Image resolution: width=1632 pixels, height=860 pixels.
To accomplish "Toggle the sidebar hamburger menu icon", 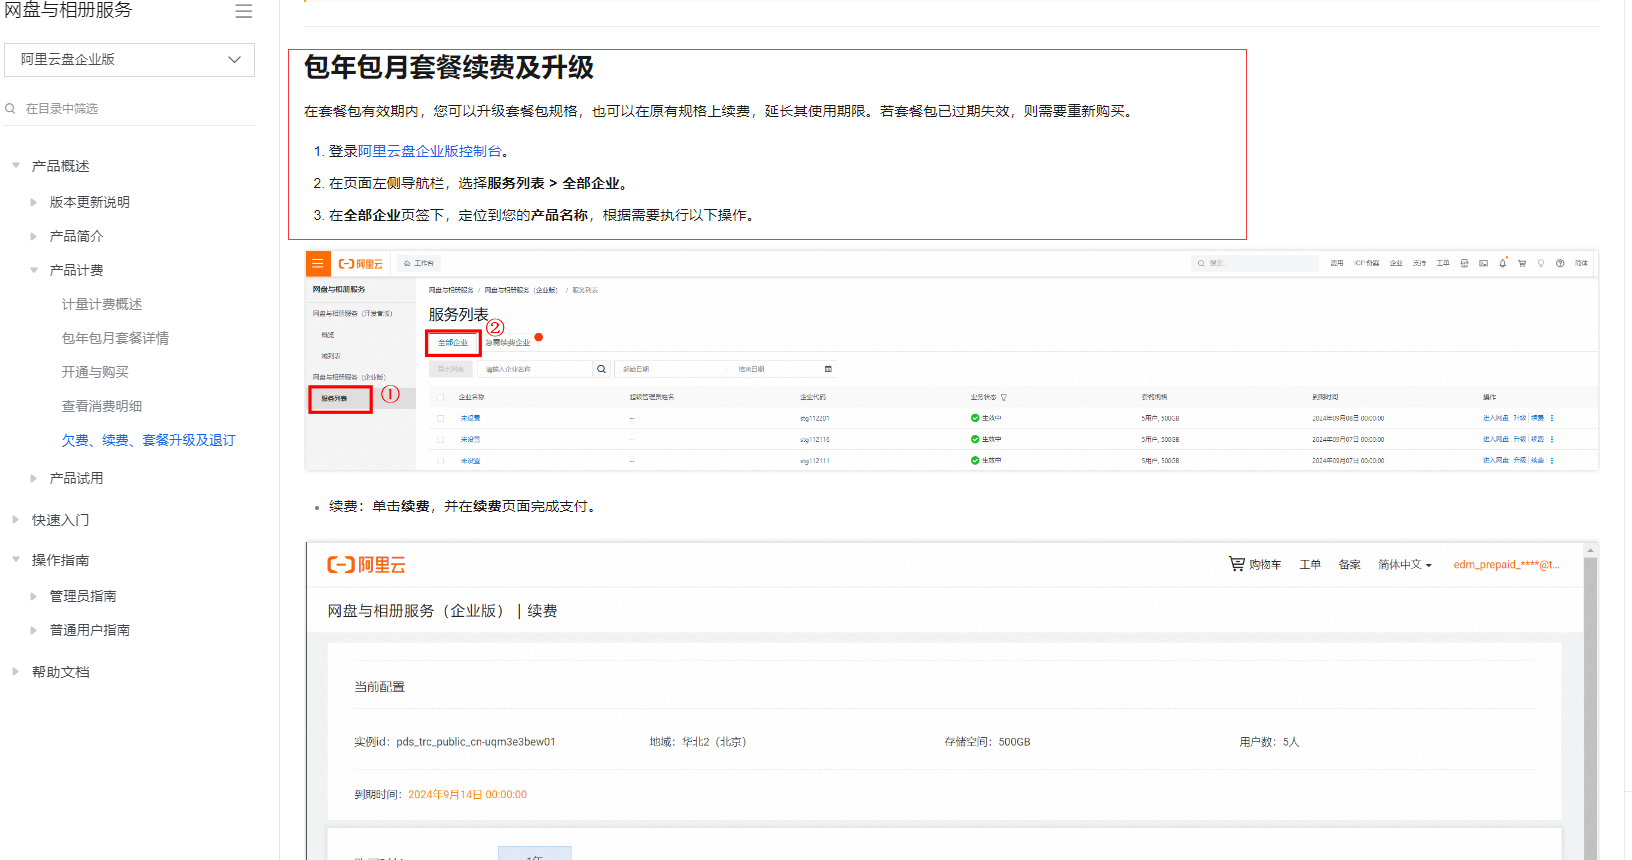I will pyautogui.click(x=243, y=11).
